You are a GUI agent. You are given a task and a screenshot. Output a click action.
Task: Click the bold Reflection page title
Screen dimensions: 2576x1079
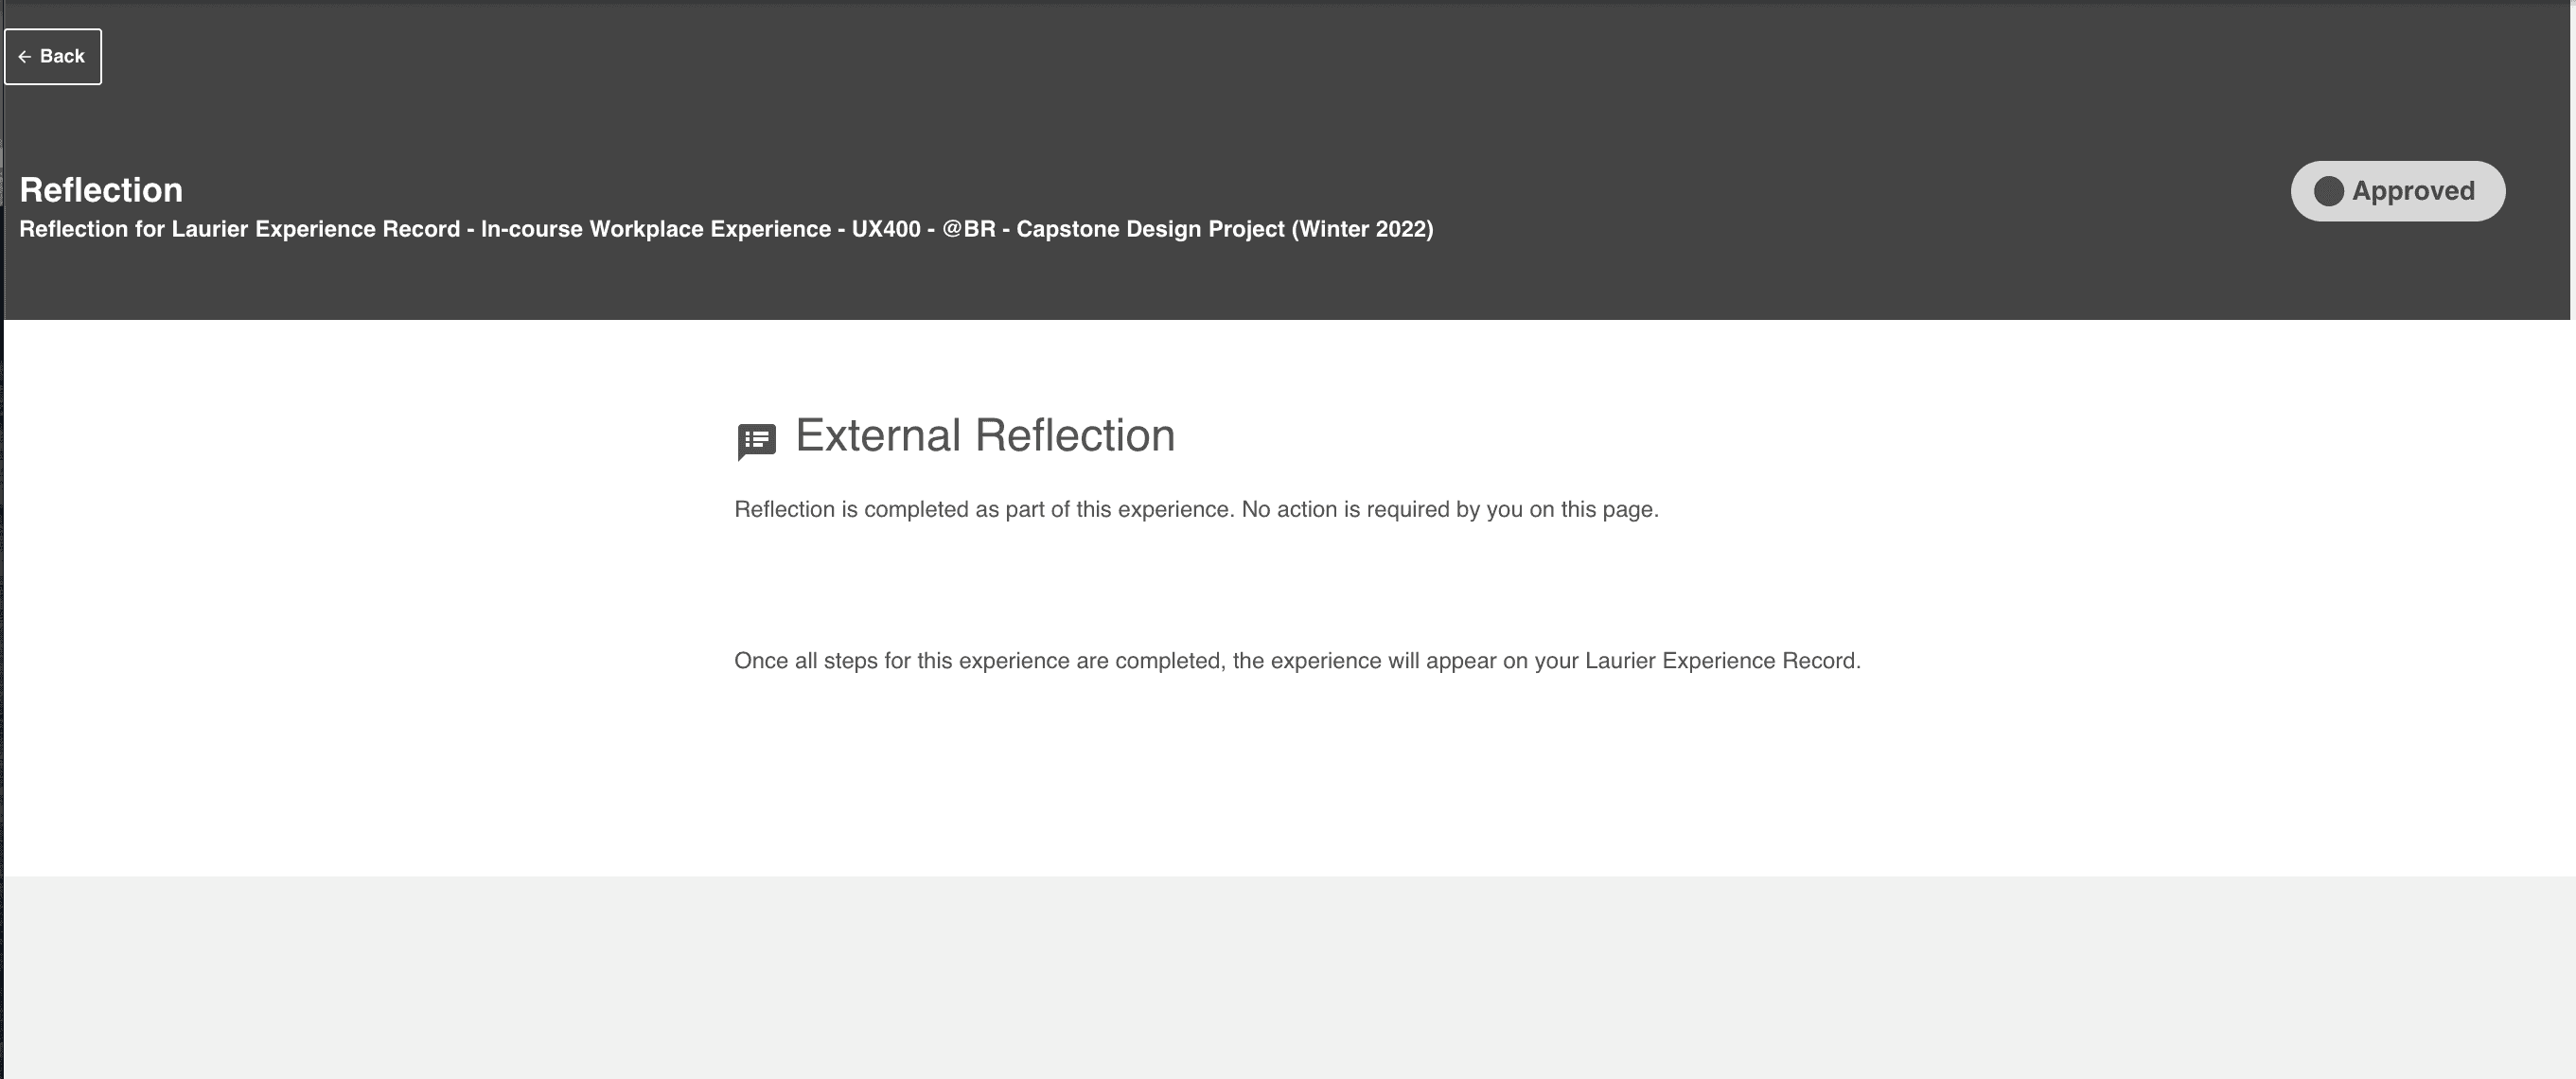tap(101, 190)
